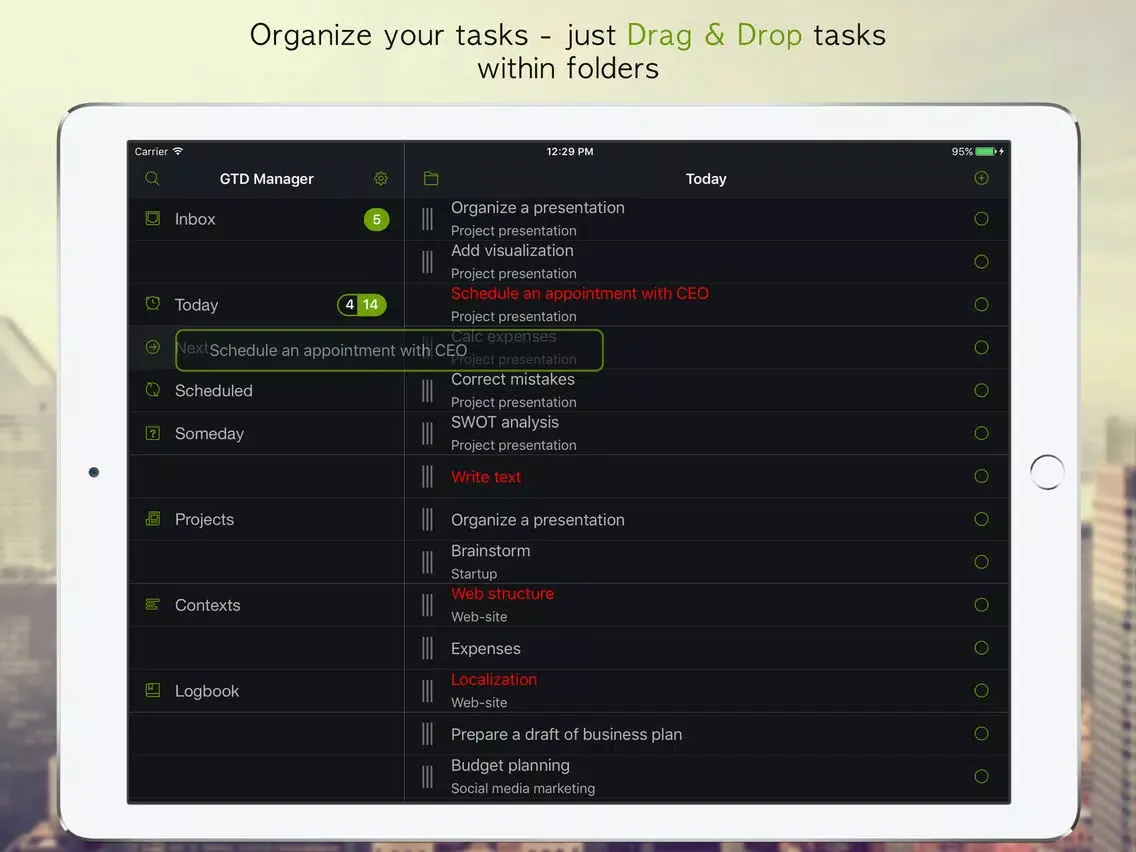This screenshot has width=1136, height=852.
Task: Open the Inbox folder
Action: click(x=266, y=219)
